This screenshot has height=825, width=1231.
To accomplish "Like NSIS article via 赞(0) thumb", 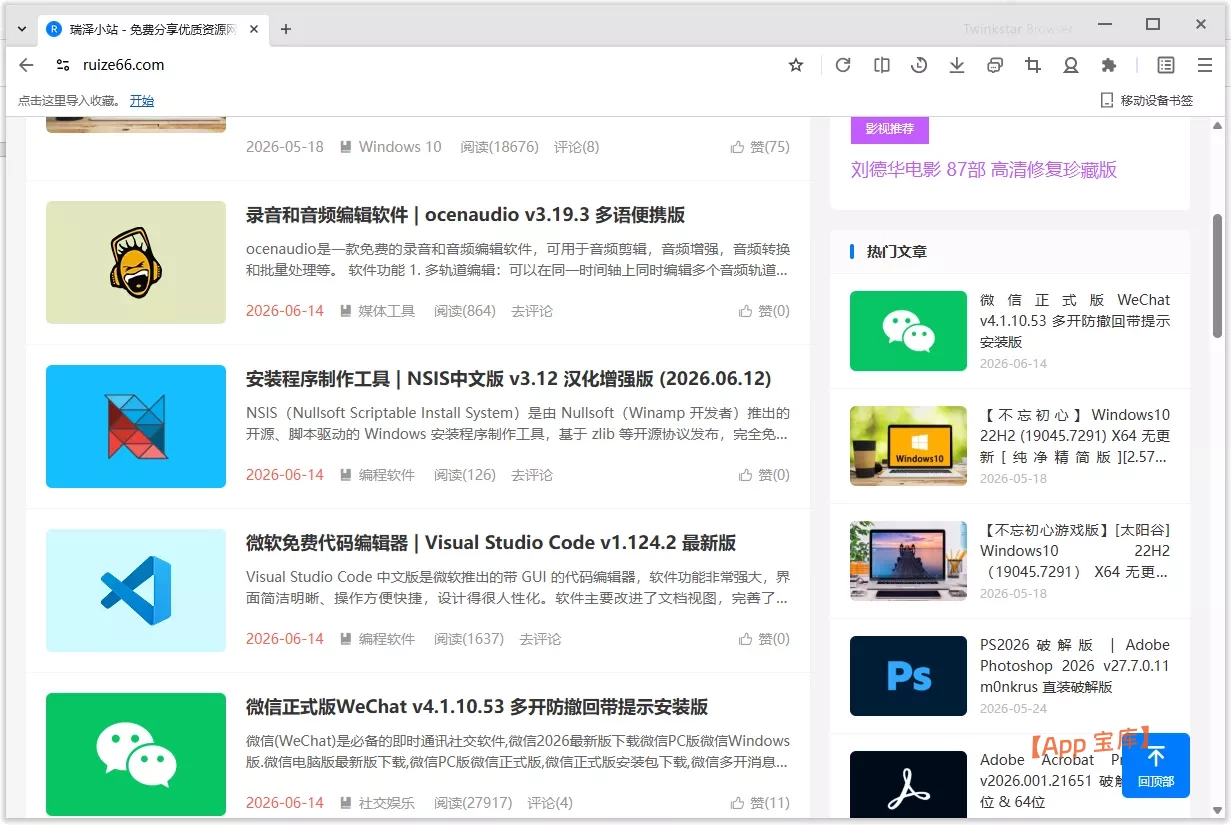I will pyautogui.click(x=764, y=475).
